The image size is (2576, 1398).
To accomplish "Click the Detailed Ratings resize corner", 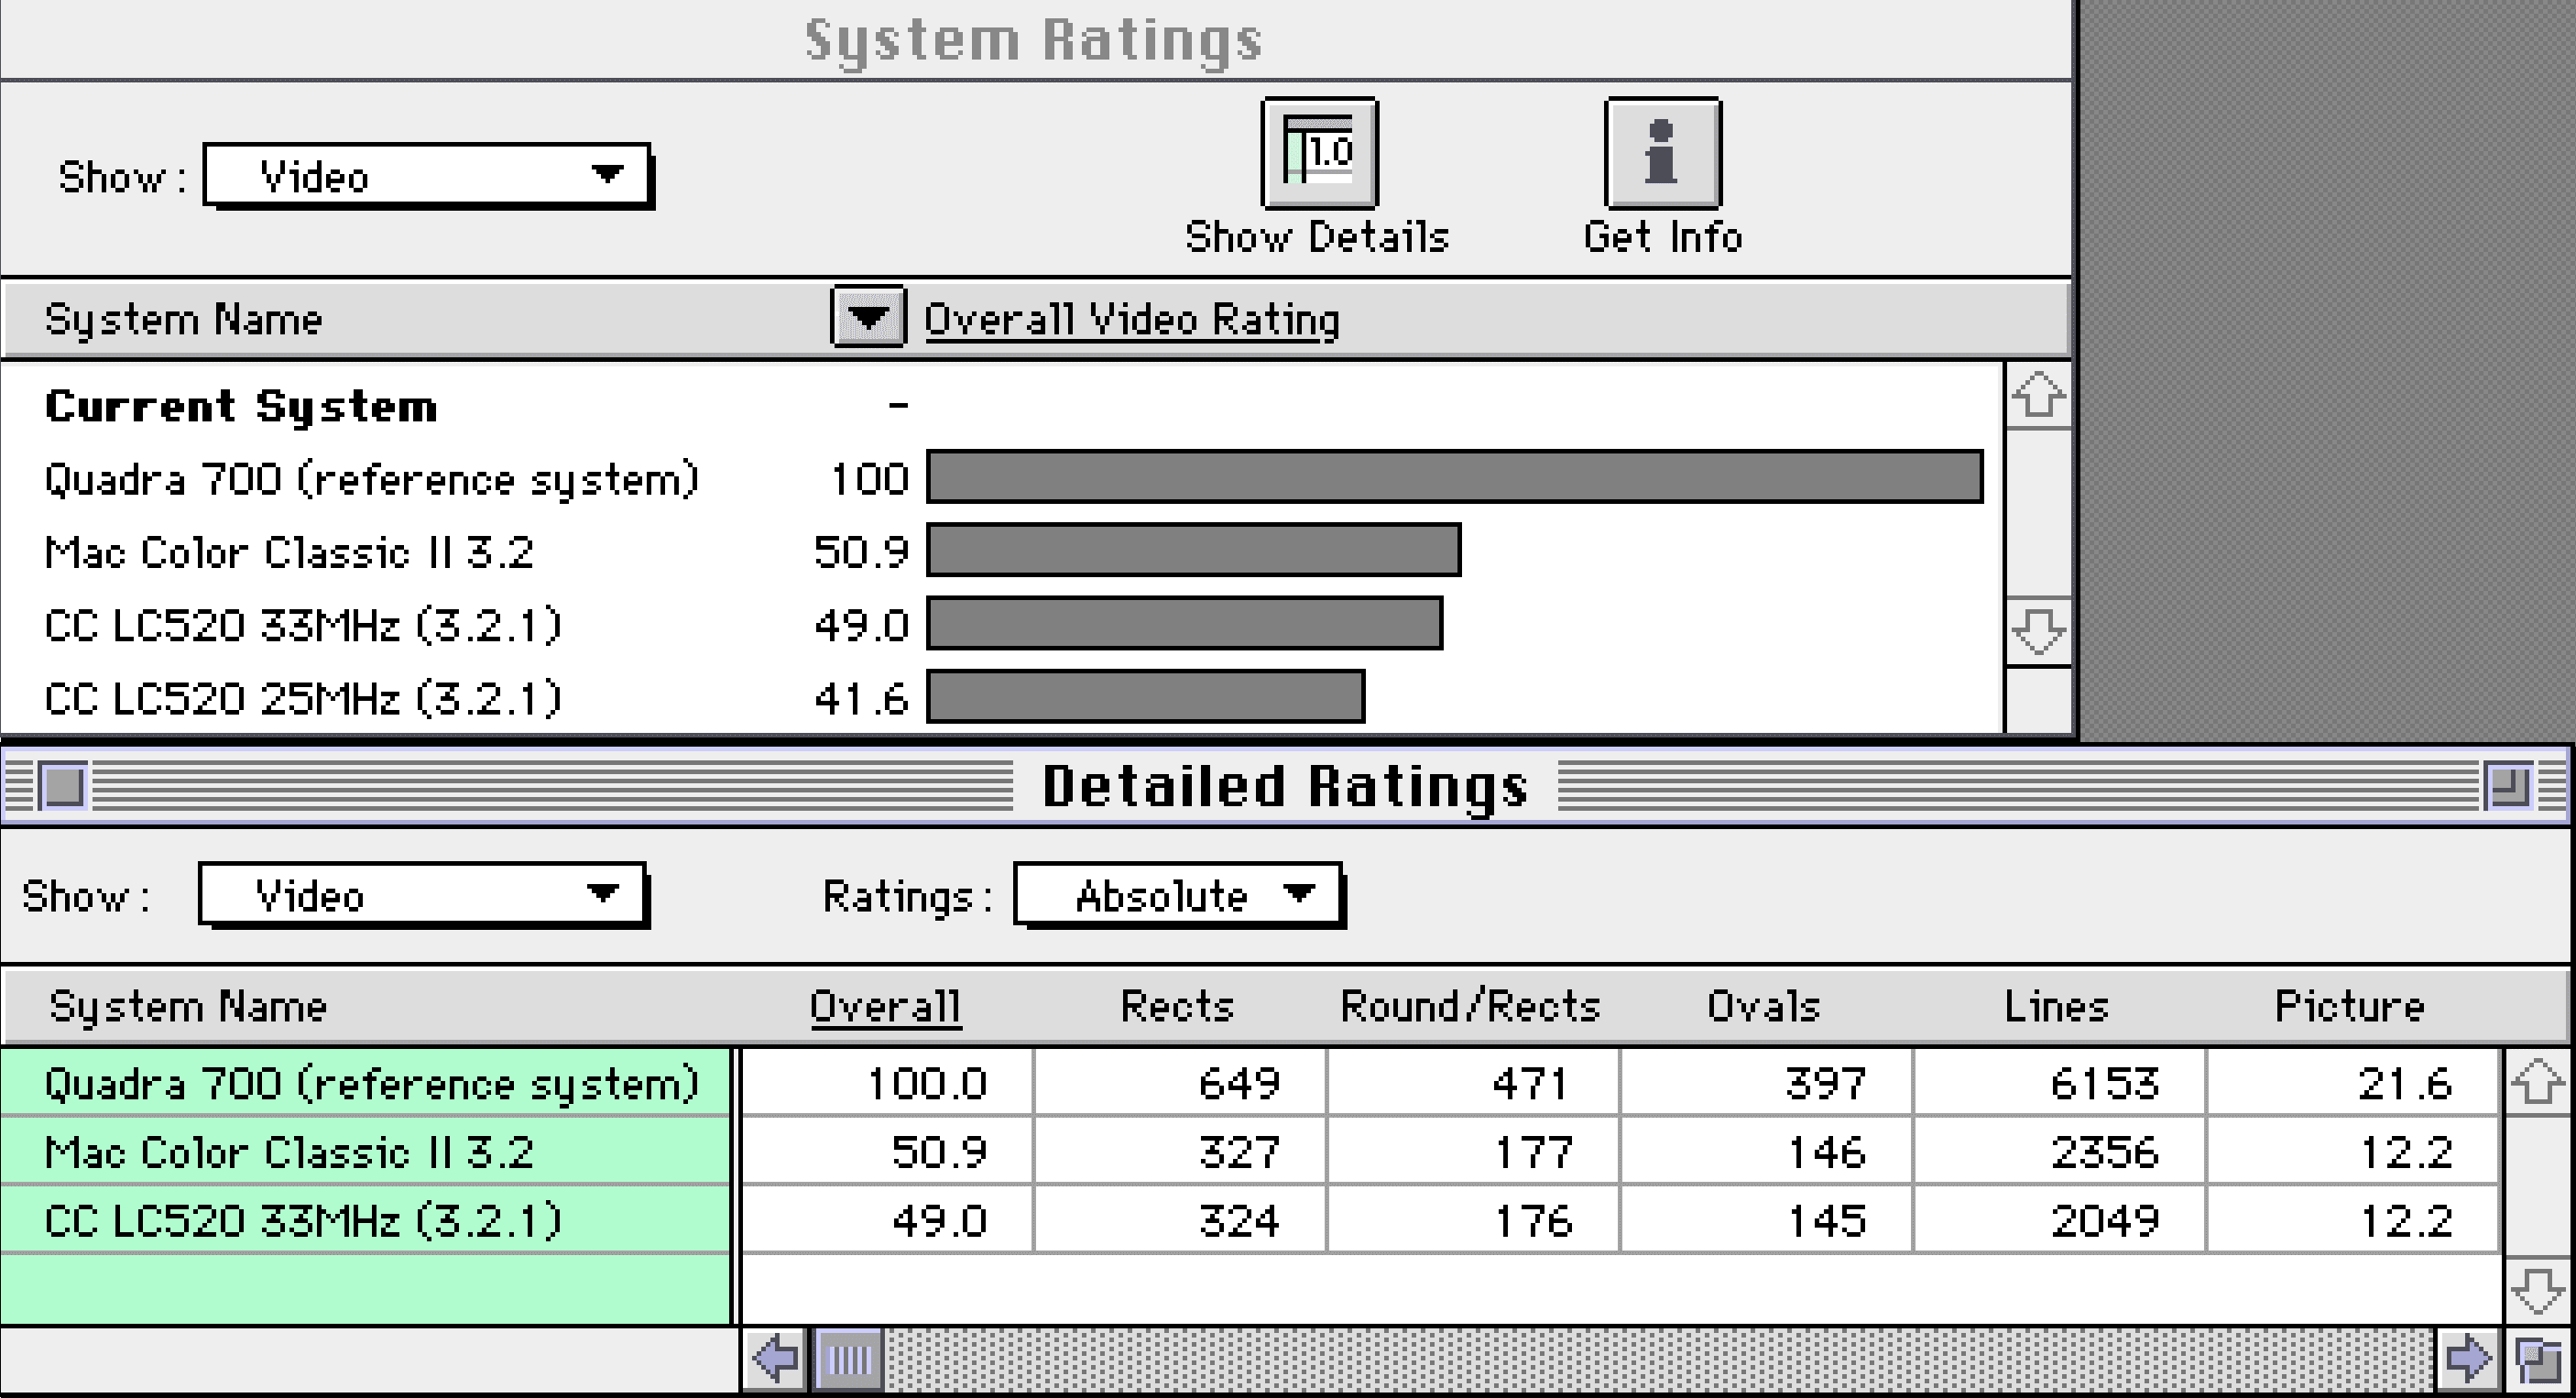I will pyautogui.click(x=2537, y=1360).
